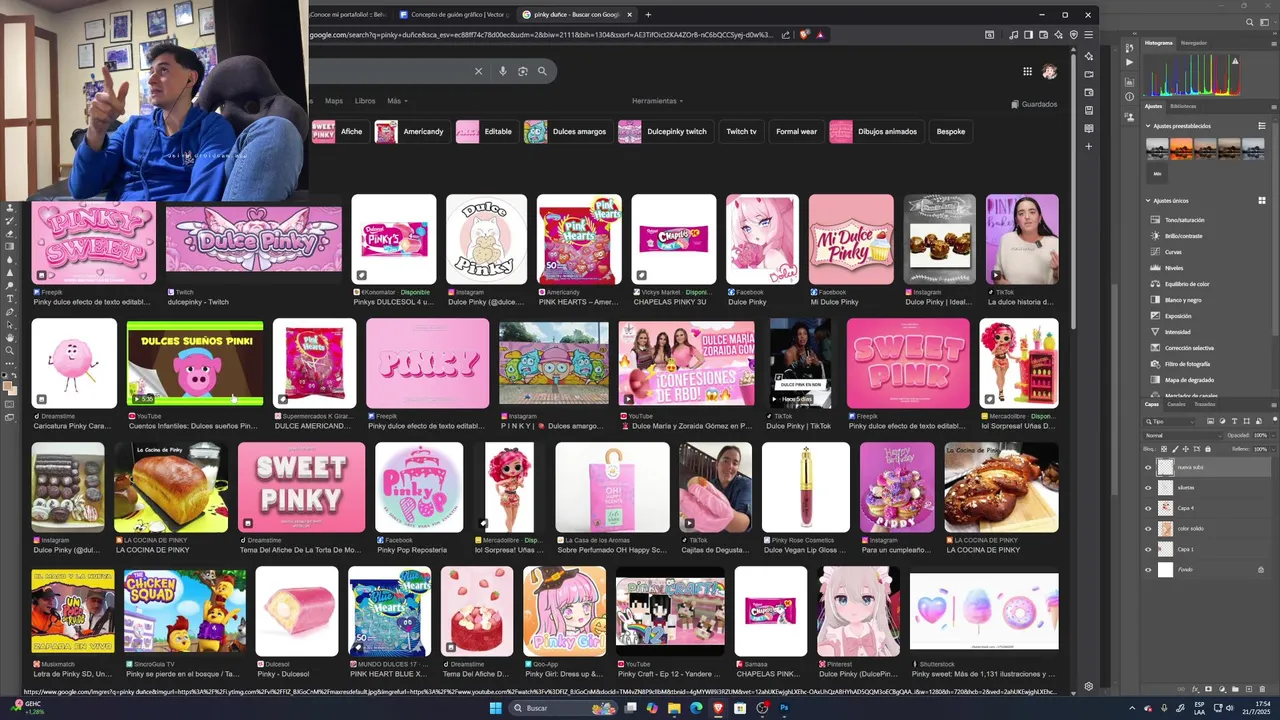Open the Tipo layer filter dropdown
This screenshot has height=720, width=1280.
tap(1169, 421)
